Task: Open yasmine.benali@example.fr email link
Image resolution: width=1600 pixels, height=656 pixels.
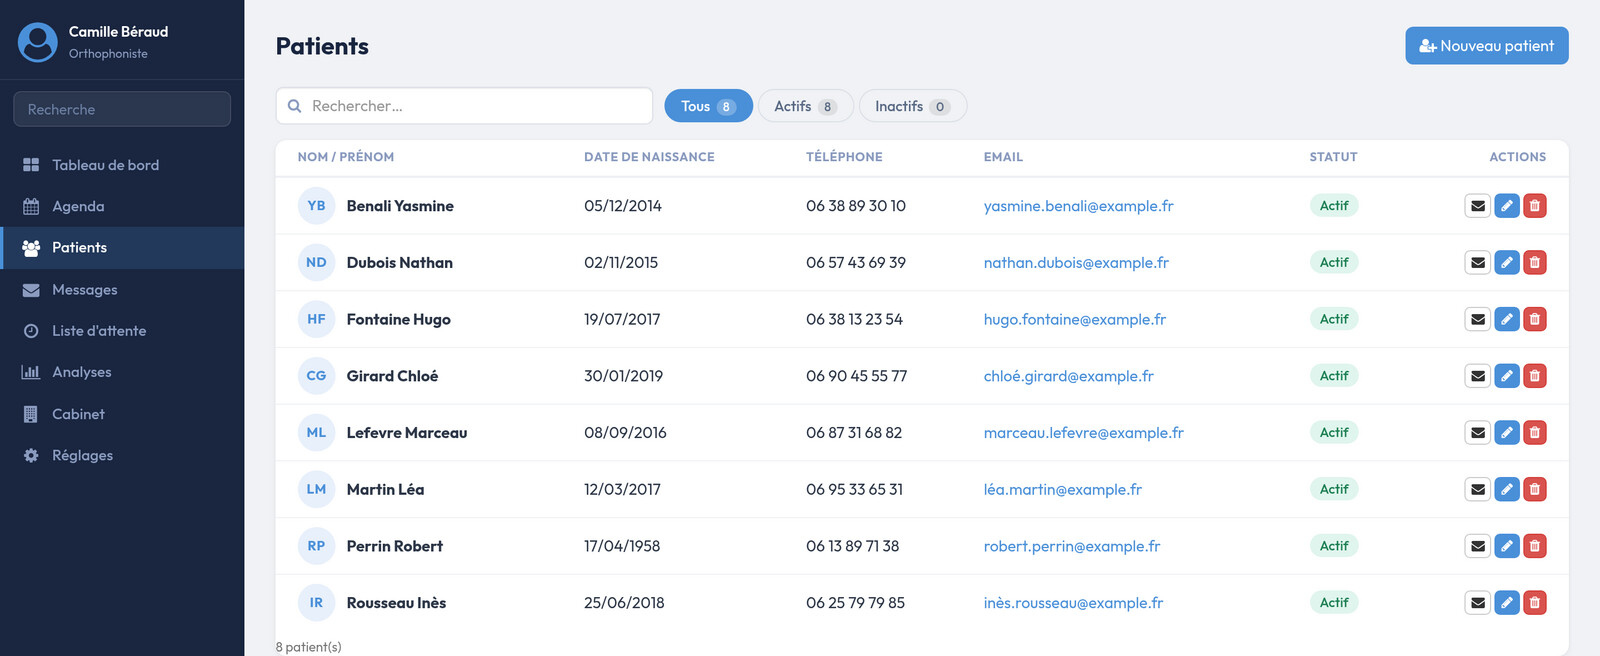Action: [1078, 206]
